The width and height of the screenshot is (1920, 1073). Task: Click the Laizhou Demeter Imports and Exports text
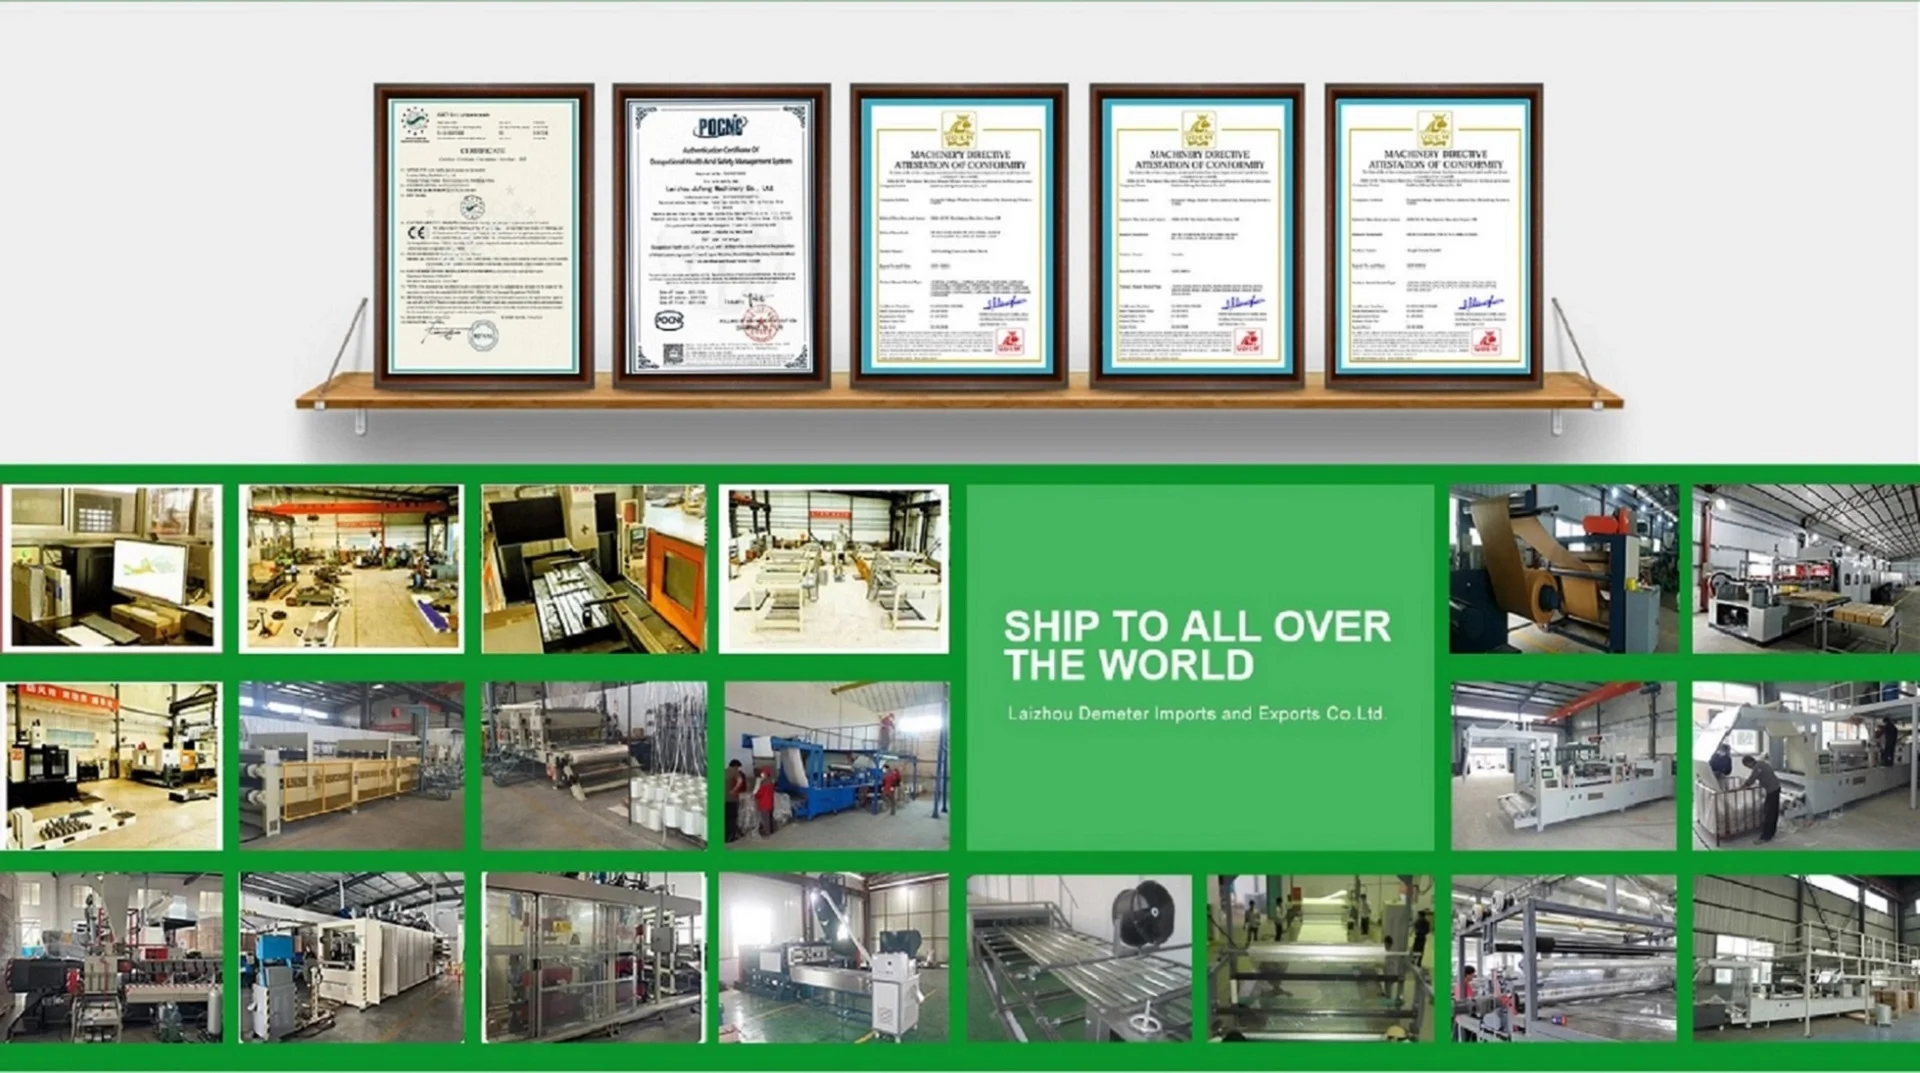pos(1196,714)
